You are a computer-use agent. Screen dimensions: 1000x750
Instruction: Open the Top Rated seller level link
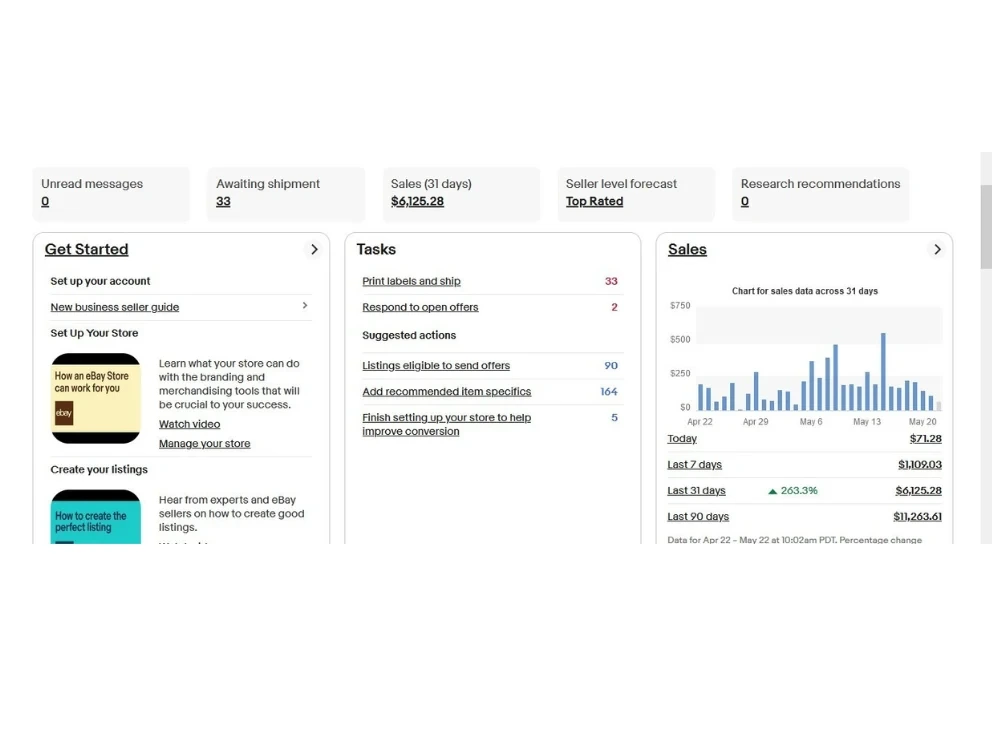(594, 202)
